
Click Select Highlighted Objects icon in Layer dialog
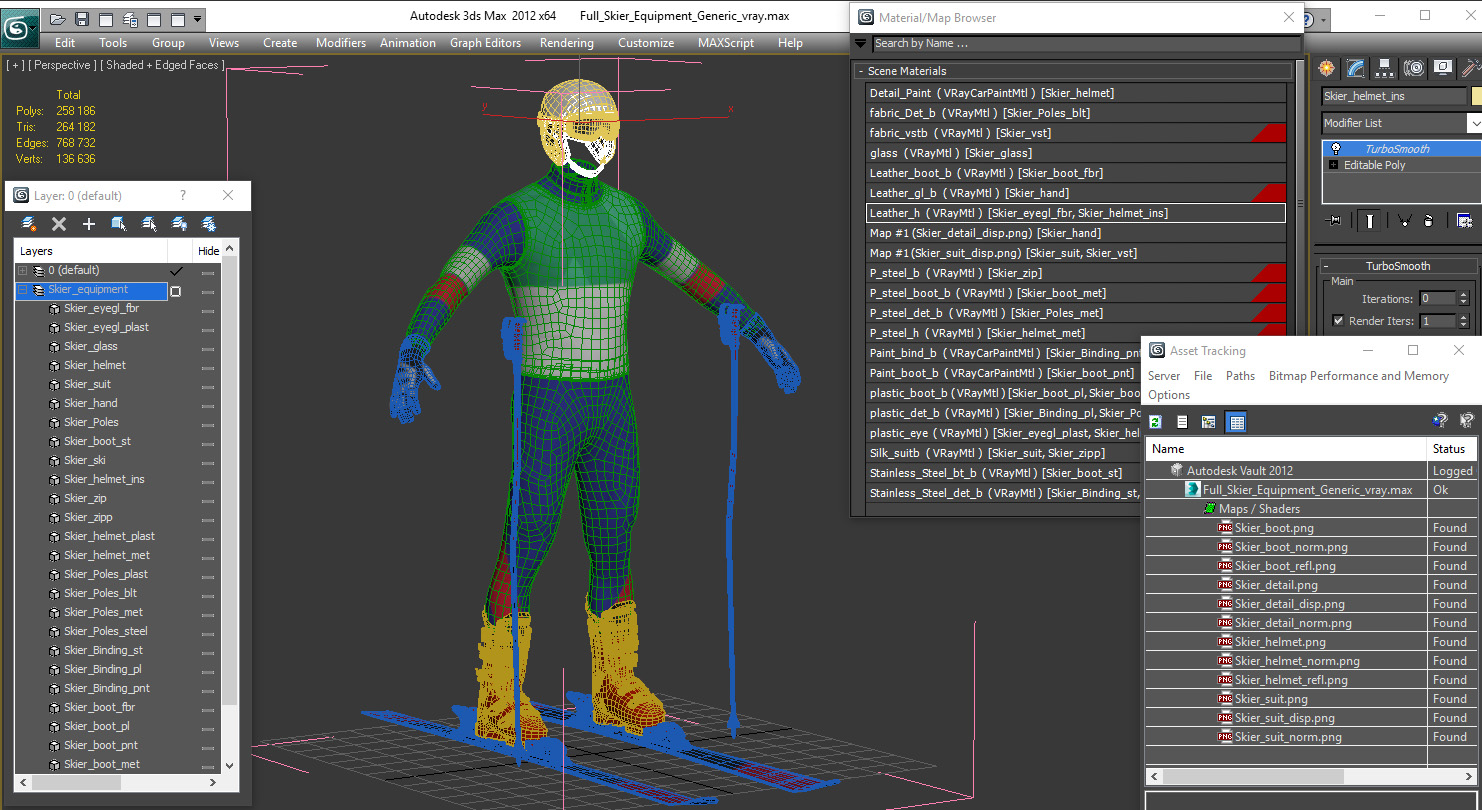click(x=119, y=224)
